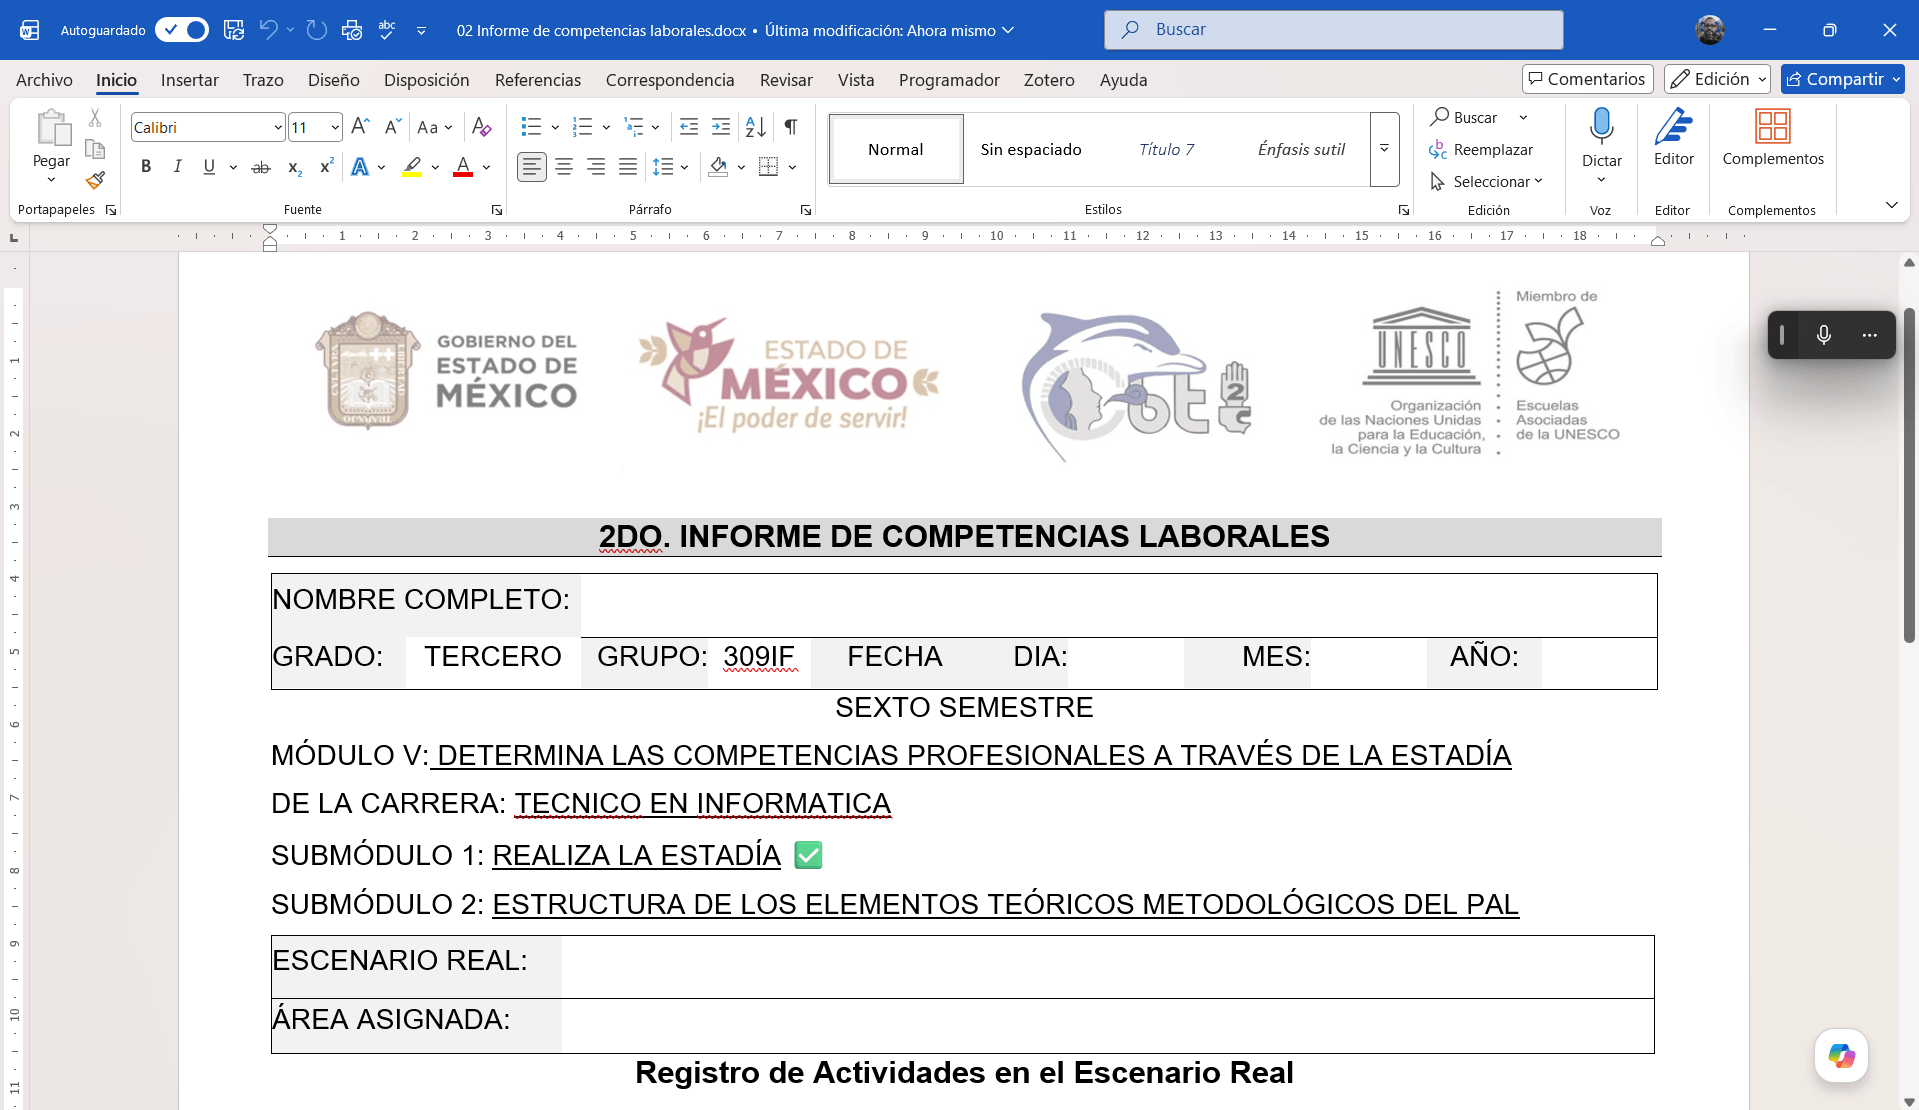Screen dimensions: 1919x1110
Task: Expand line spacing dropdown
Action: (x=684, y=167)
